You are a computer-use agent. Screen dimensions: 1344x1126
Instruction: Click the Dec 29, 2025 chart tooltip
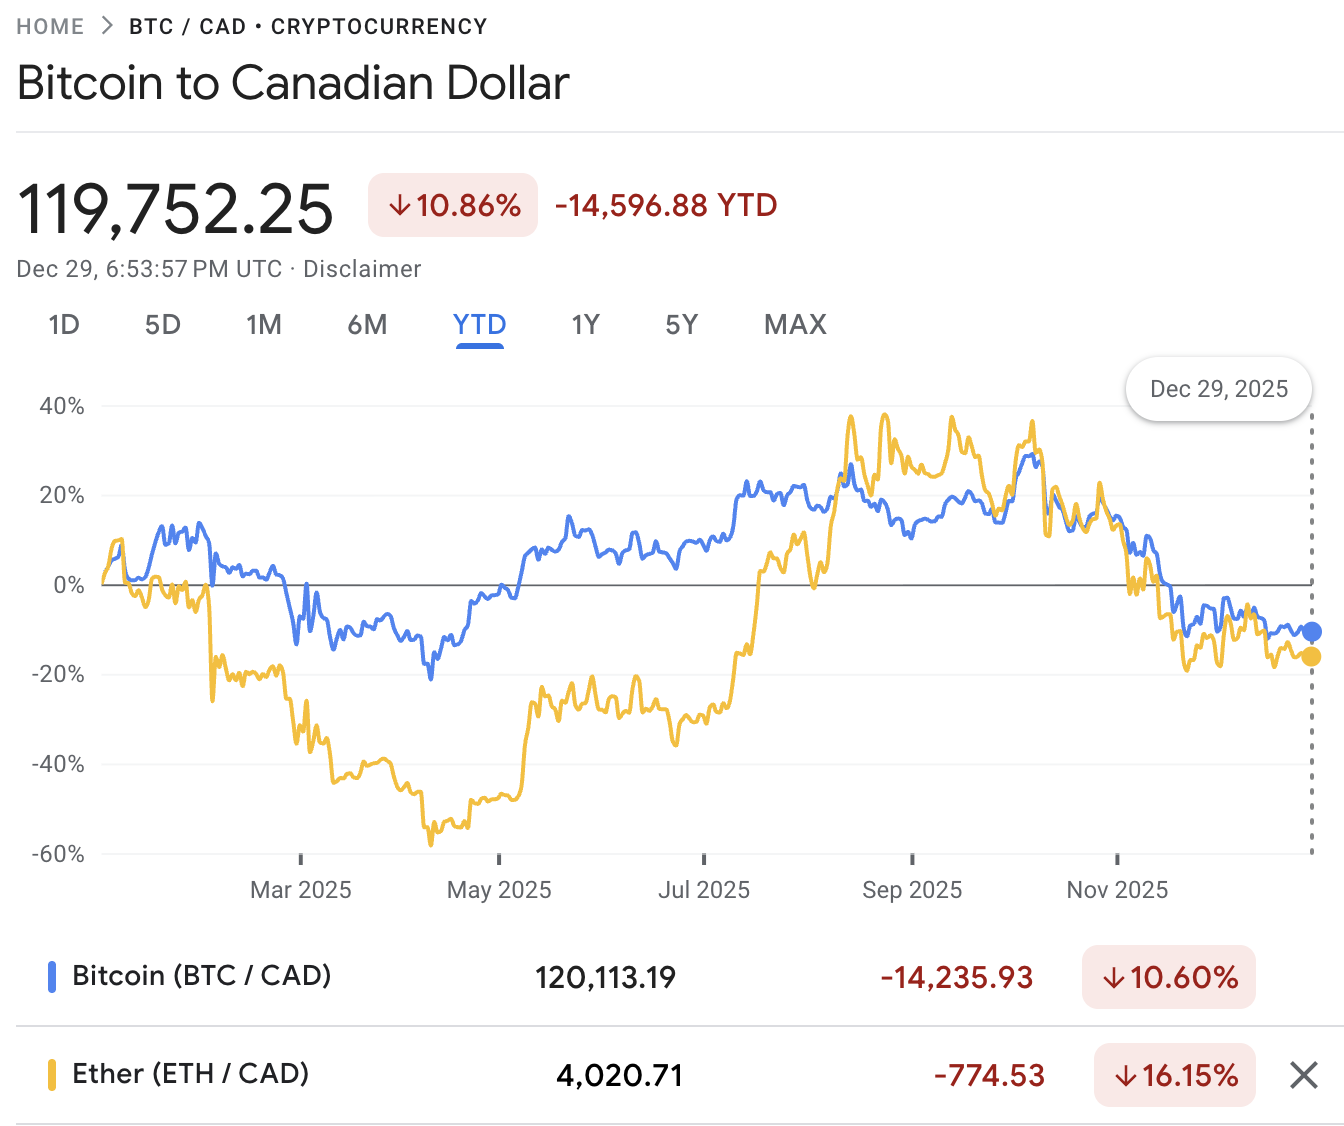coord(1218,389)
